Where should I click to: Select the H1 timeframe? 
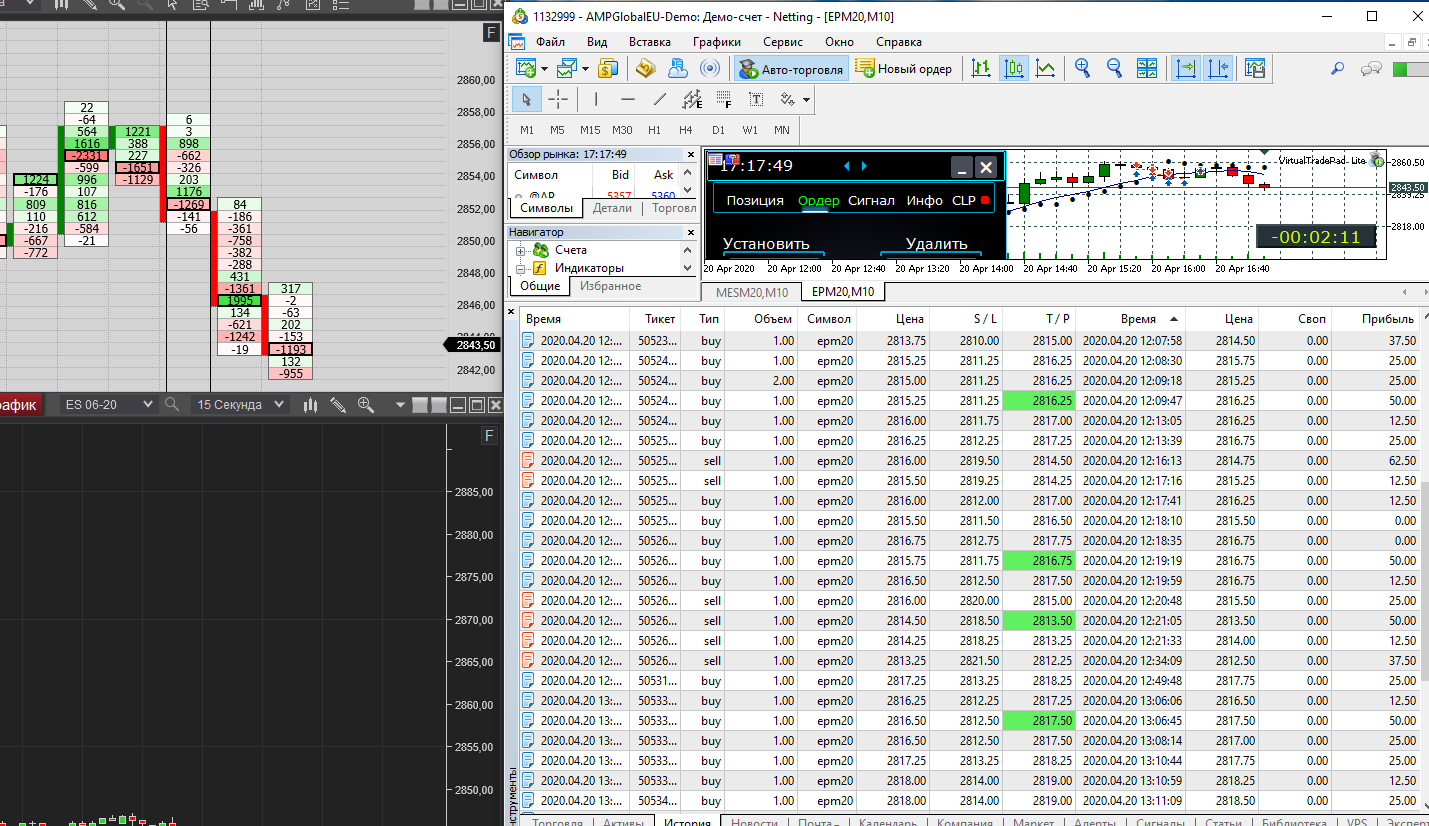coord(654,130)
